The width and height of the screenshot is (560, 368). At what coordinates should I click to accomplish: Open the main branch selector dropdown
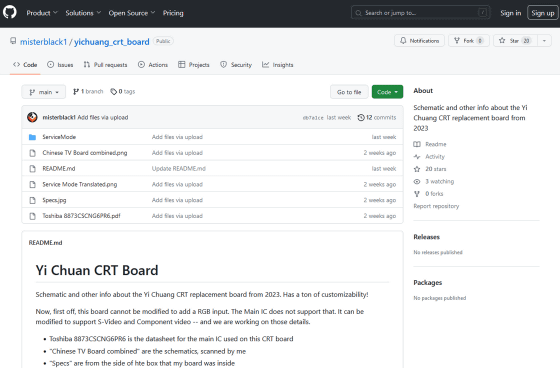click(44, 92)
